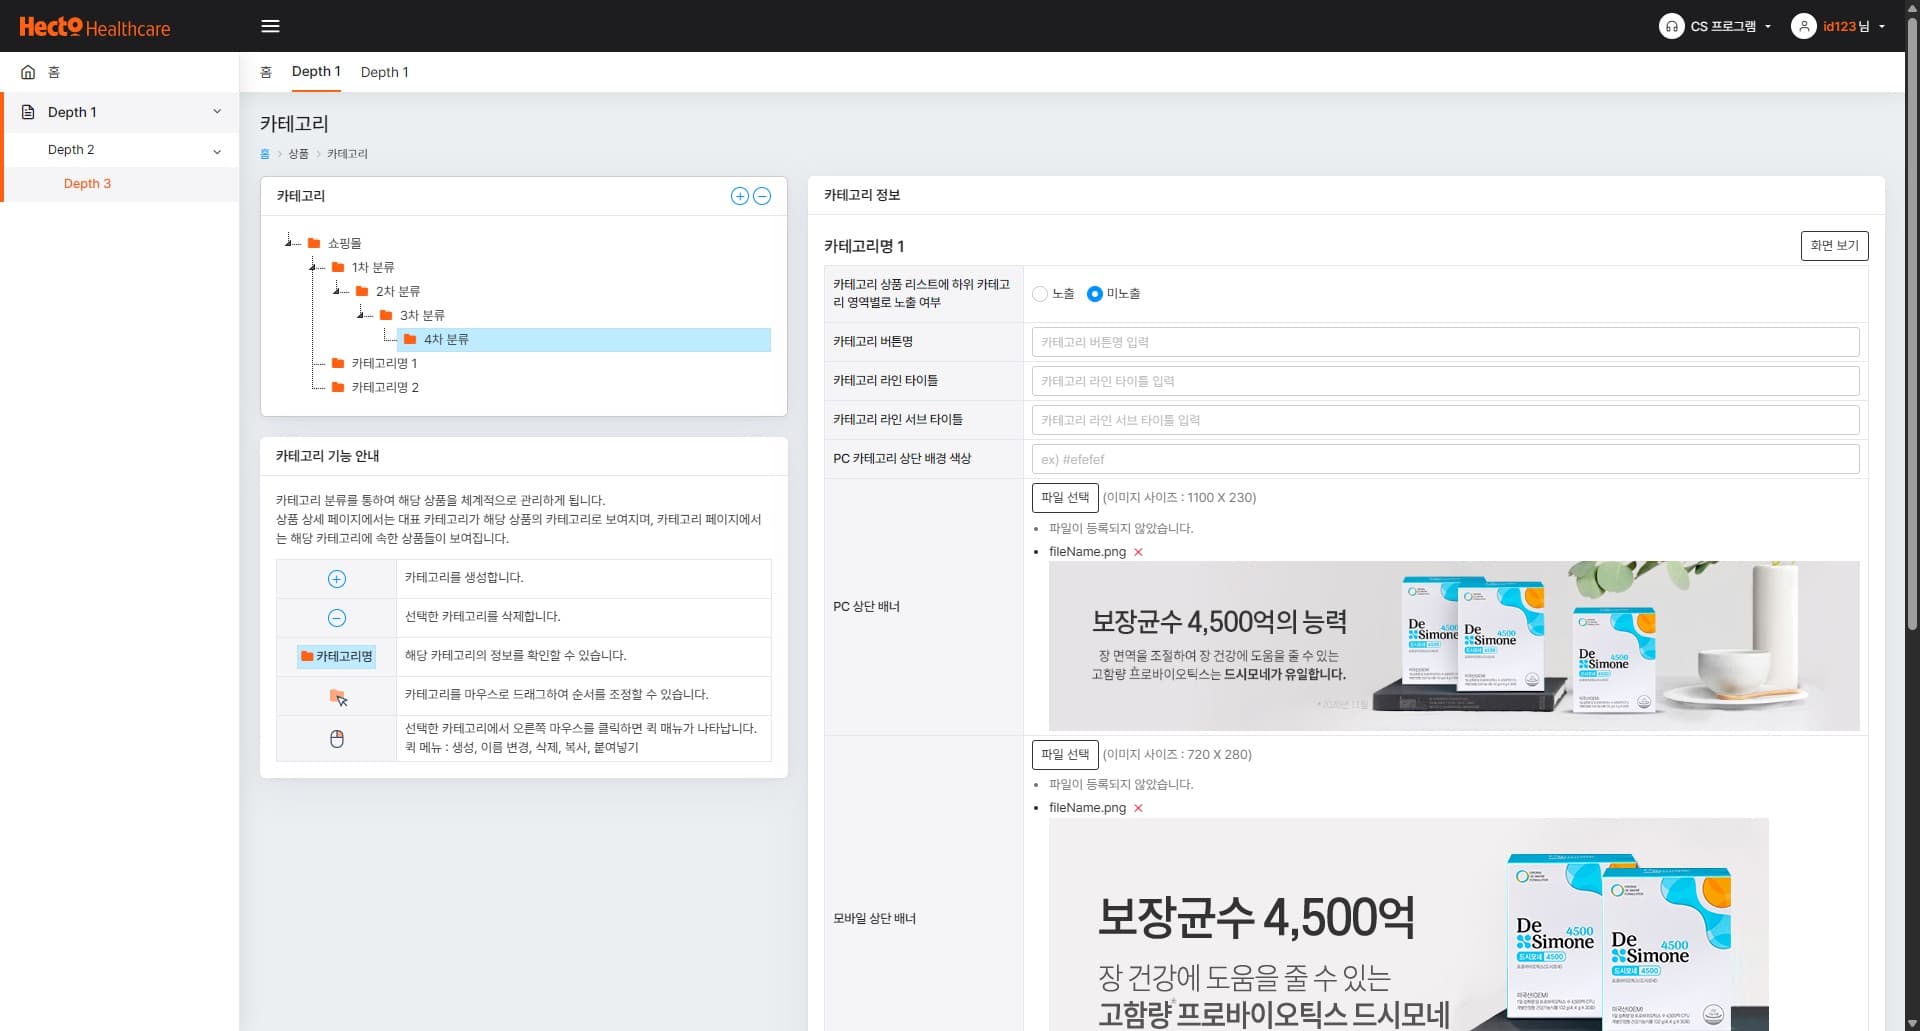Click the 1차 분류 folder icon

click(x=338, y=267)
